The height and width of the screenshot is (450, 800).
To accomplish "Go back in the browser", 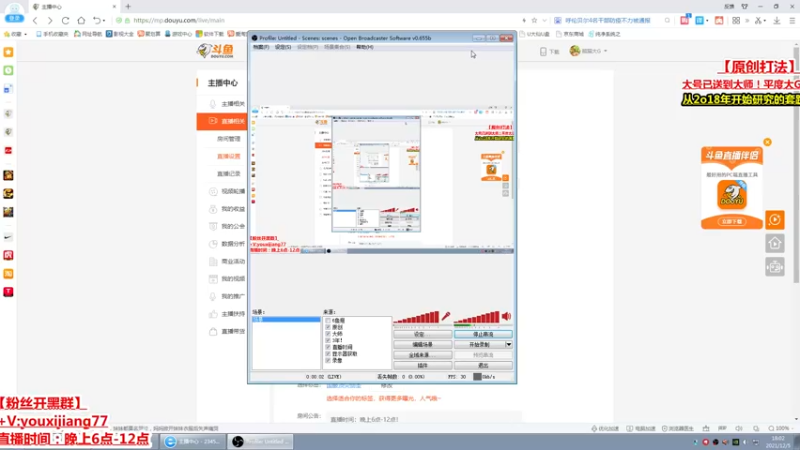I will (35, 20).
